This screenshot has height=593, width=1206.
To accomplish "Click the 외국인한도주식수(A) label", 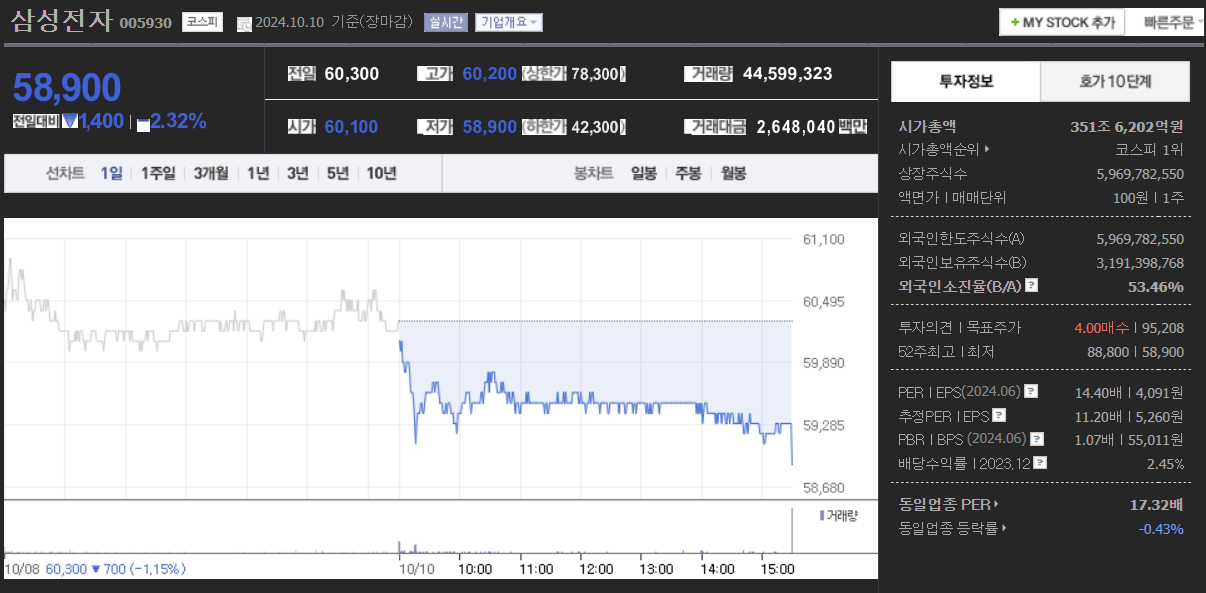I will tap(961, 239).
